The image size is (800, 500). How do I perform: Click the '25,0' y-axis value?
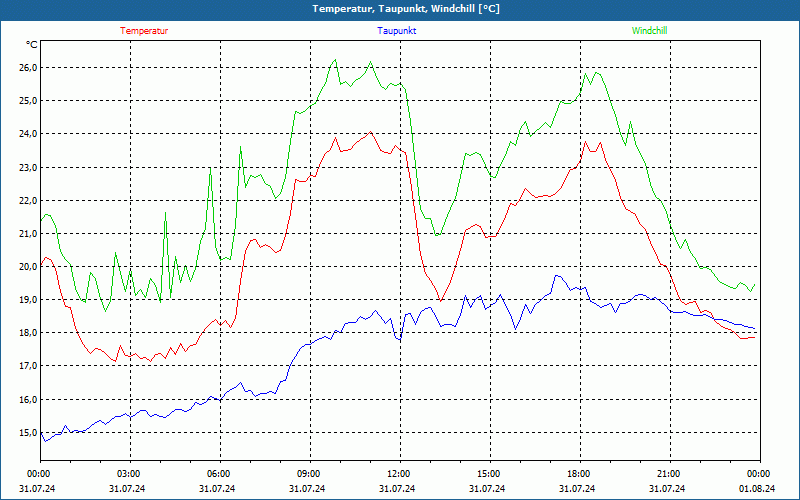(28, 101)
